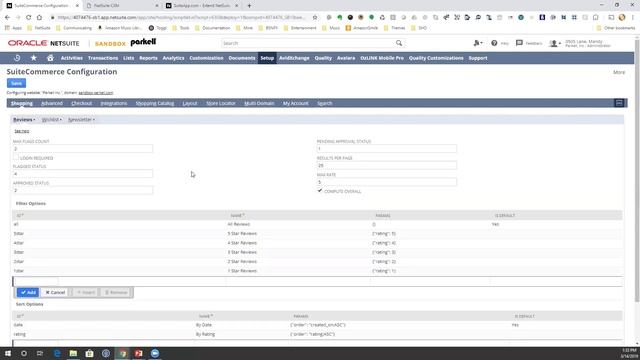Open the Chrome menu dots

pos(633,17)
